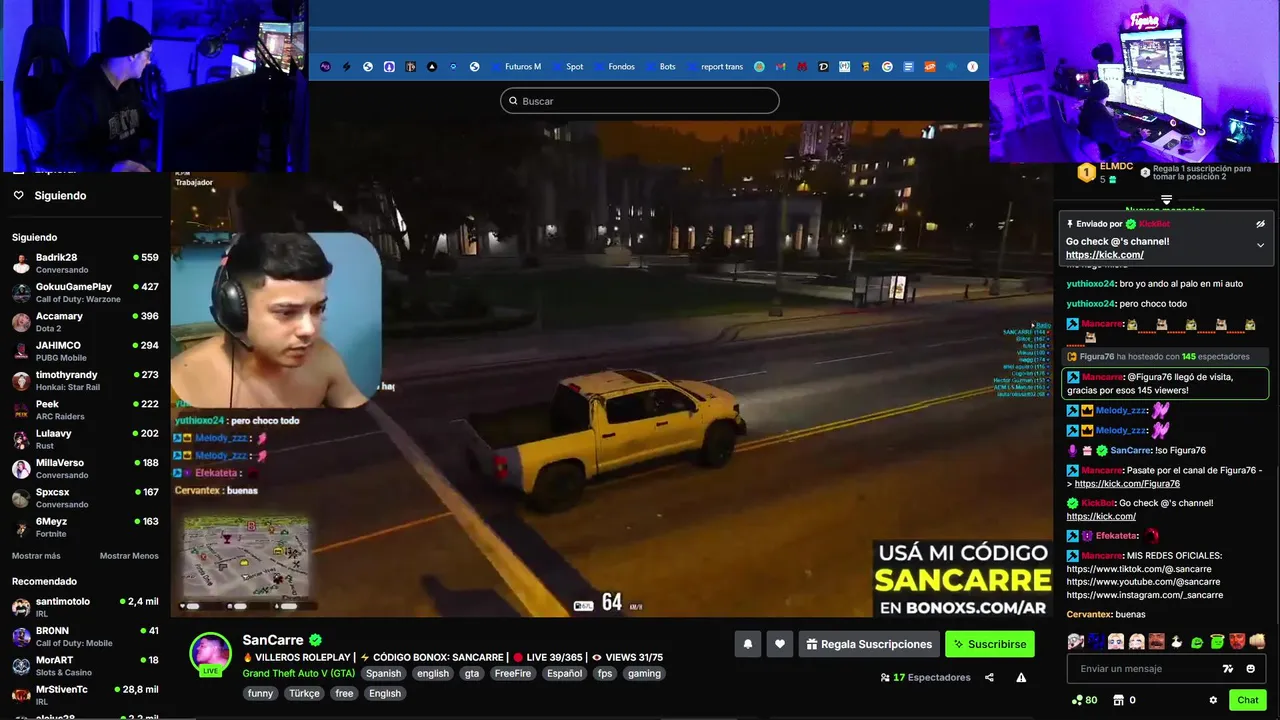Unpin the message sent by KickBot
The image size is (1280, 720).
[x=1260, y=224]
